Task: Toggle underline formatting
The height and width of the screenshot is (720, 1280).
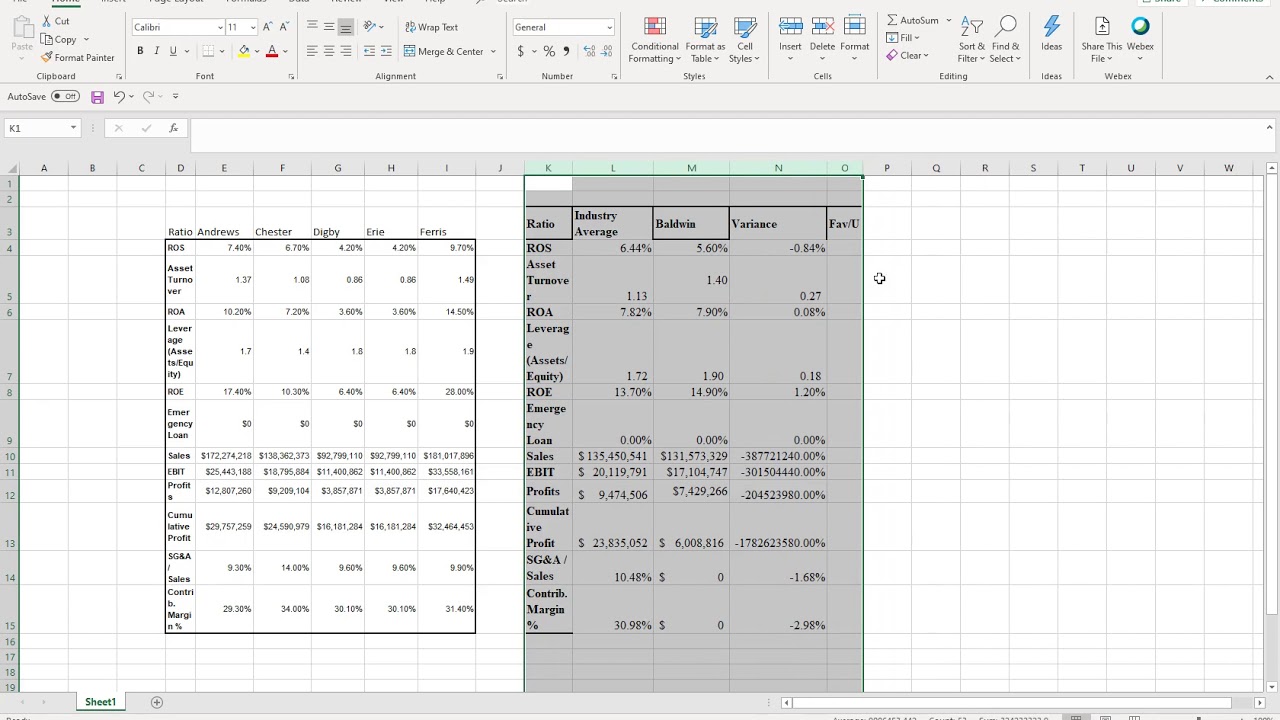Action: click(x=173, y=51)
